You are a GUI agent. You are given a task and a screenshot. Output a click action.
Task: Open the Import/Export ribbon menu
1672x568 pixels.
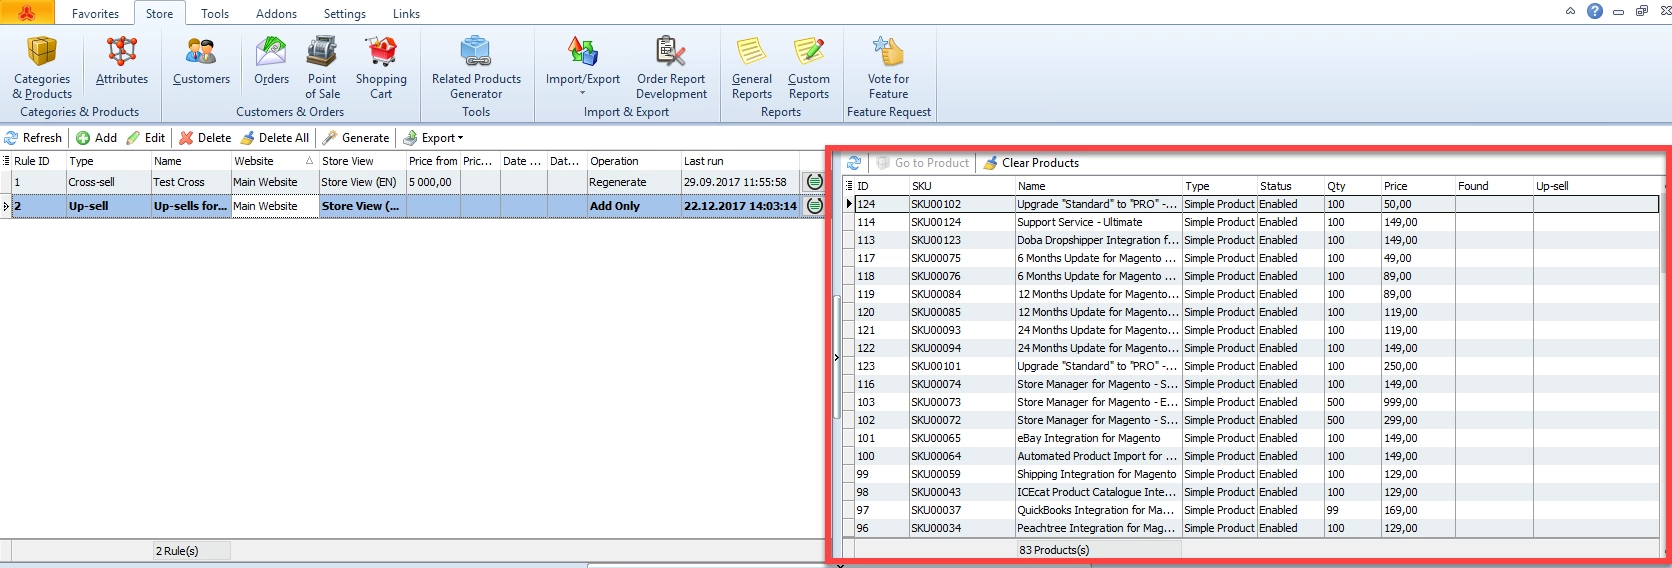pyautogui.click(x=583, y=66)
